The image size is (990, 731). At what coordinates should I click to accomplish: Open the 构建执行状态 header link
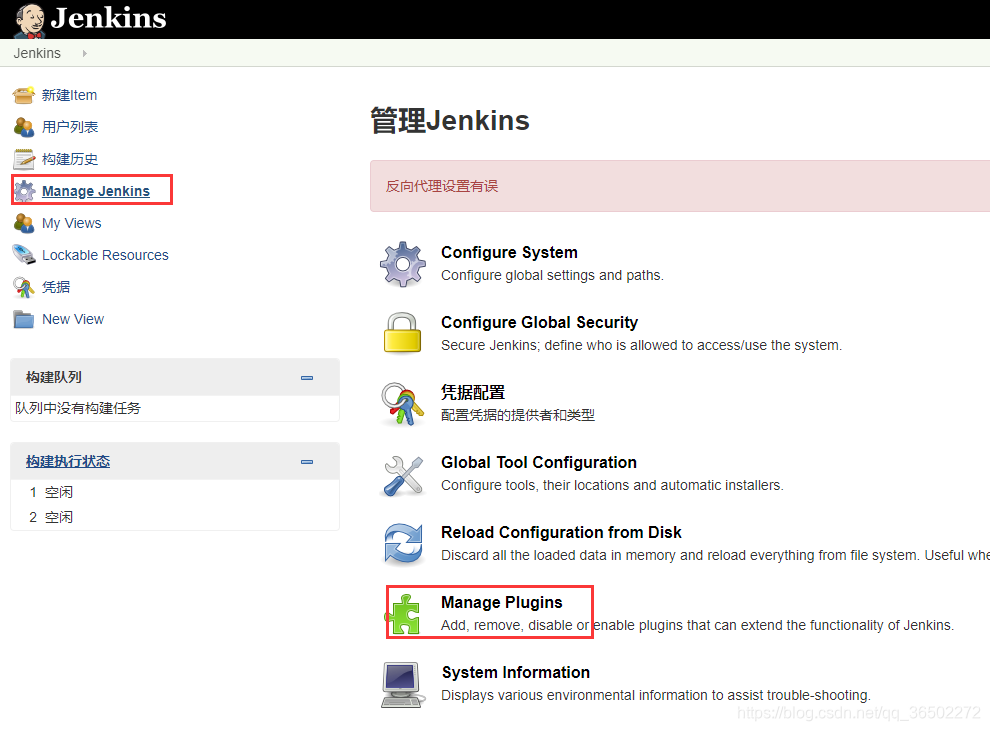tap(68, 461)
